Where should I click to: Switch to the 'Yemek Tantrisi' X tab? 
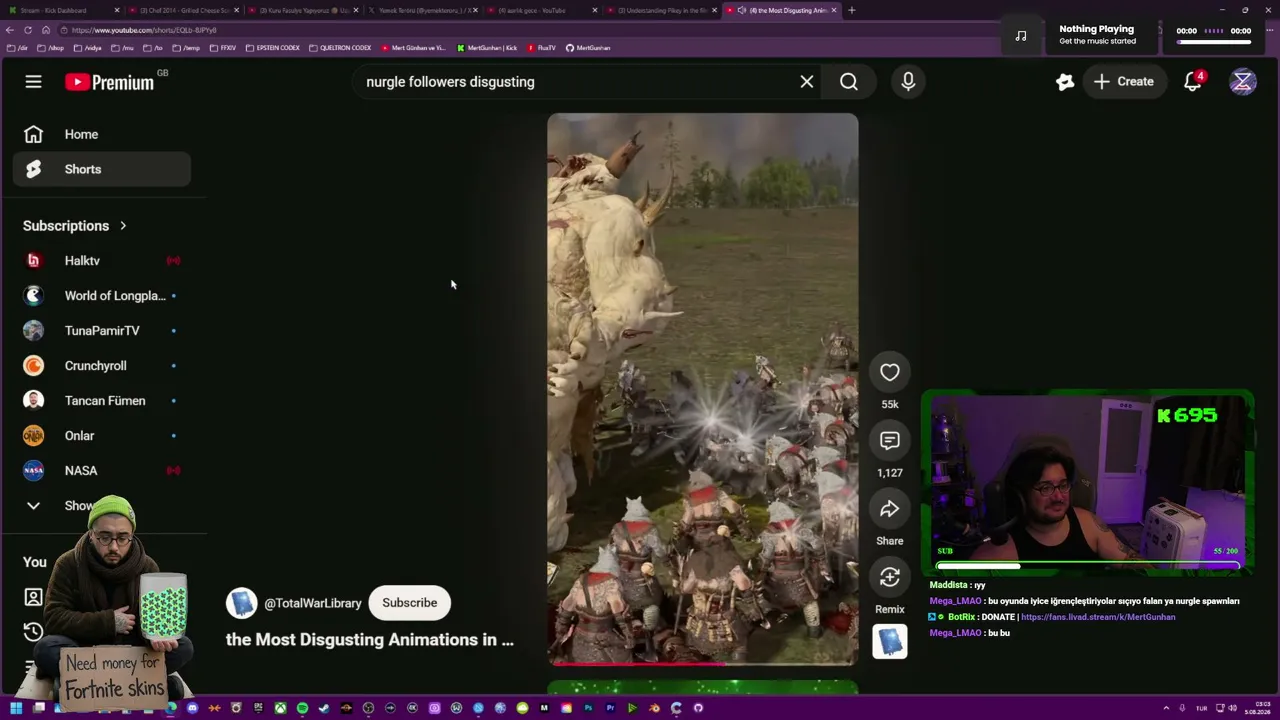coord(420,10)
